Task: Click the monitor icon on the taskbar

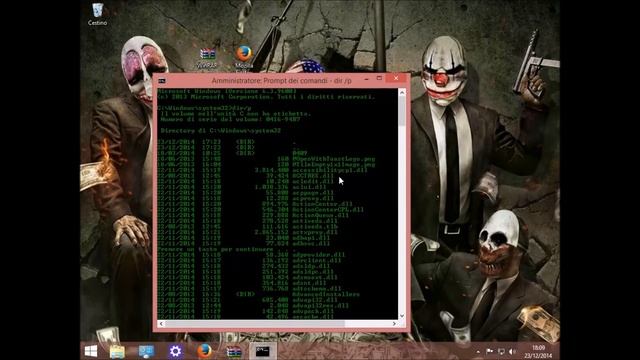Action: pos(146,351)
